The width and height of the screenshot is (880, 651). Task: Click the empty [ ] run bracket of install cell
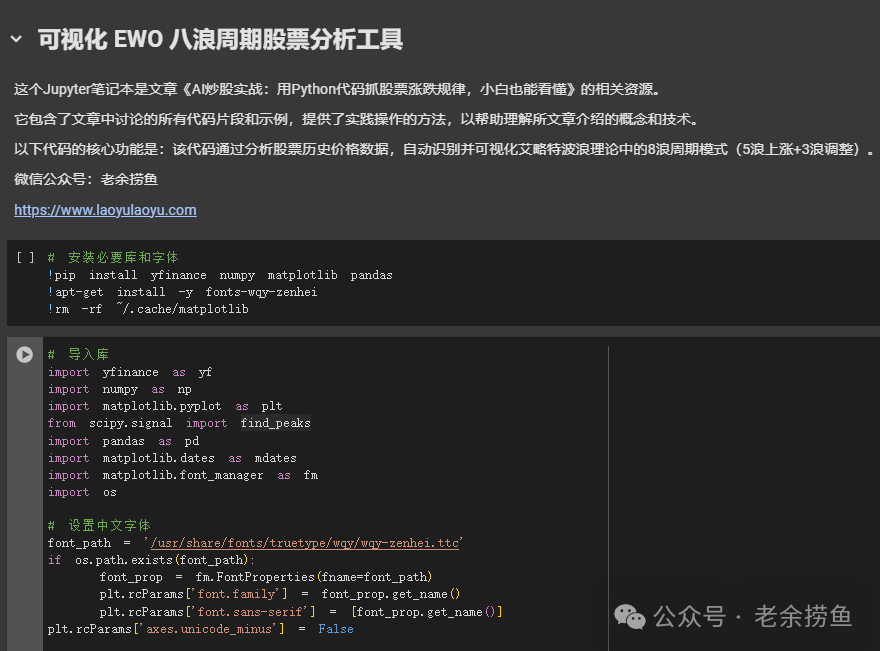25,258
